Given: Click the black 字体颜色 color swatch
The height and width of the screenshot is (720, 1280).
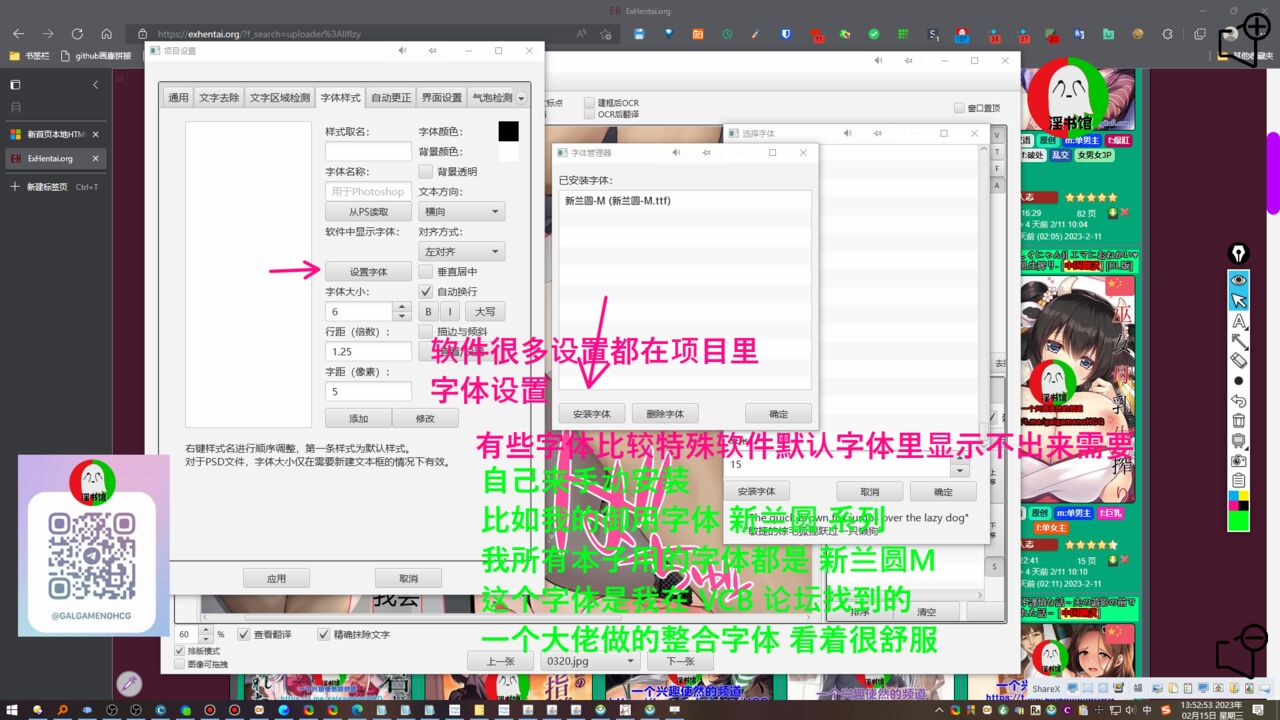Looking at the screenshot, I should pos(508,132).
